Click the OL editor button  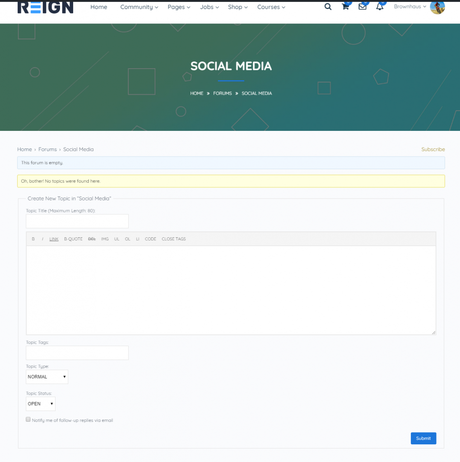[x=127, y=239]
